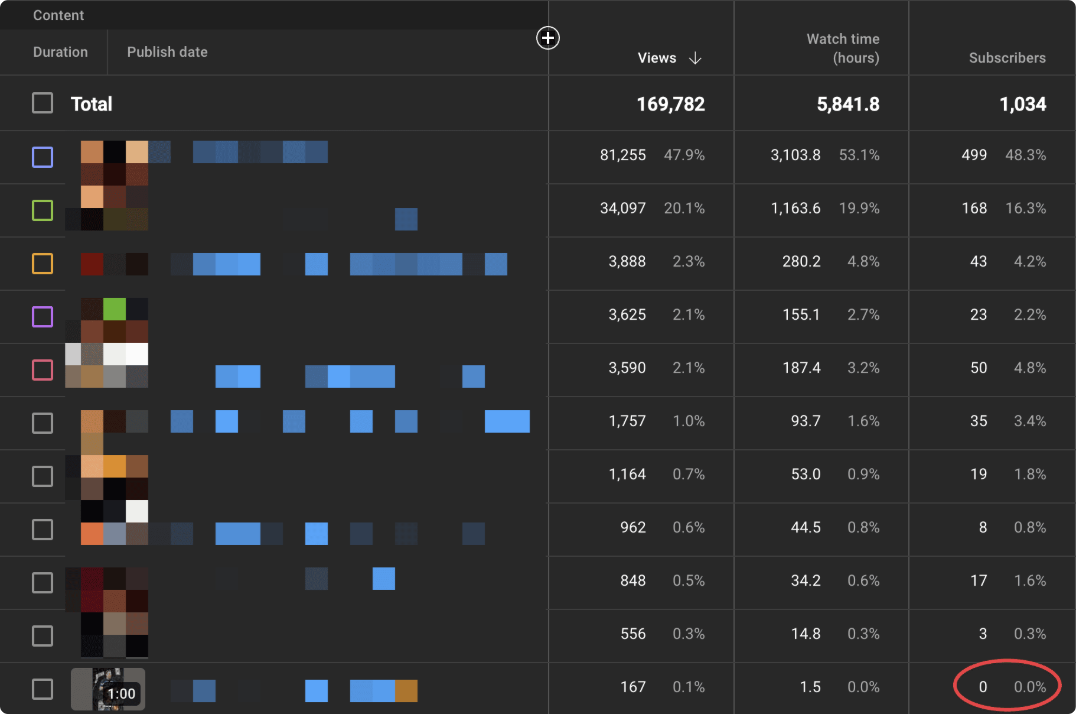Open the video thumbnail showing 1:00 duration
1076x714 pixels.
coord(108,689)
